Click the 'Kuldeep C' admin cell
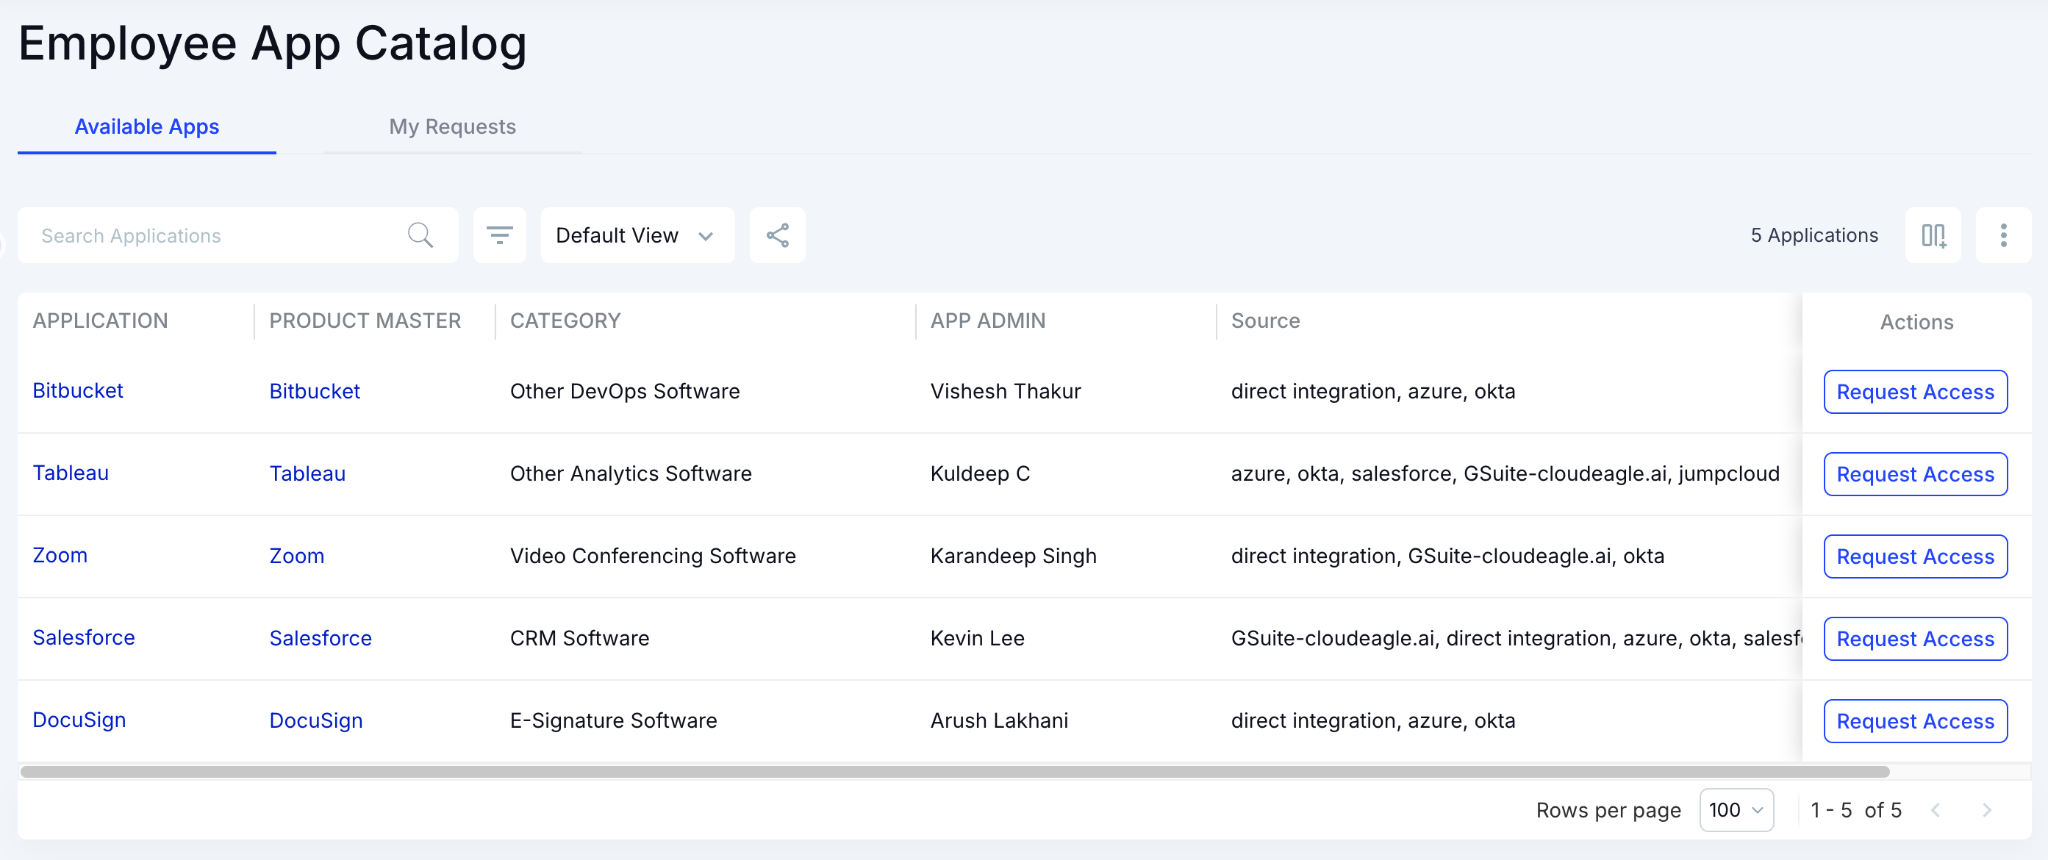2048x860 pixels. coord(980,474)
